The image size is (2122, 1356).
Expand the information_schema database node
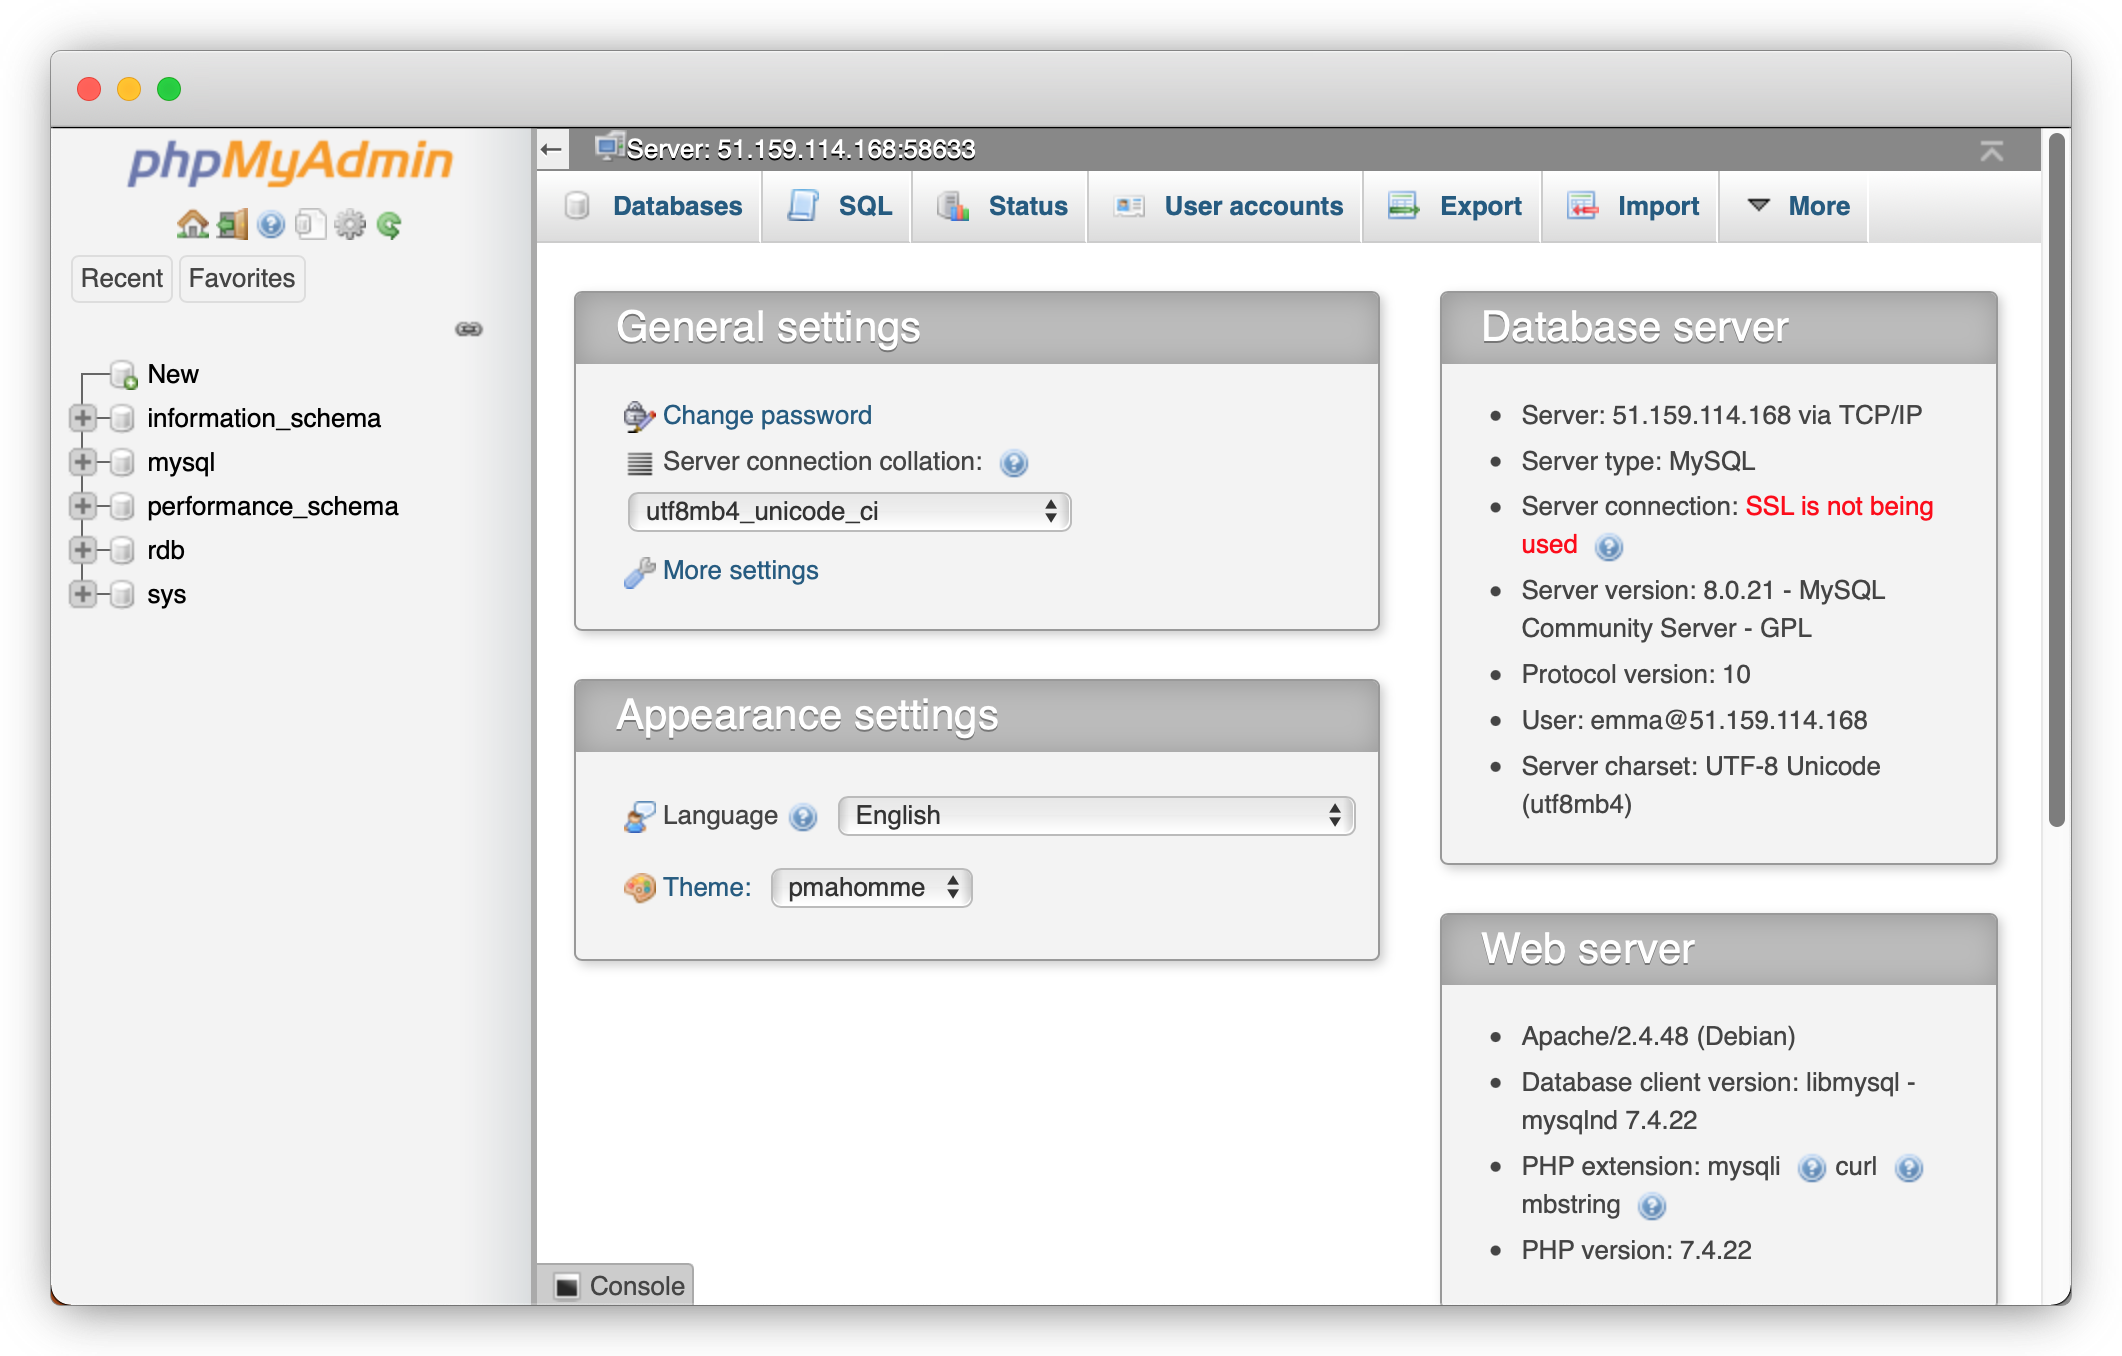tap(83, 418)
